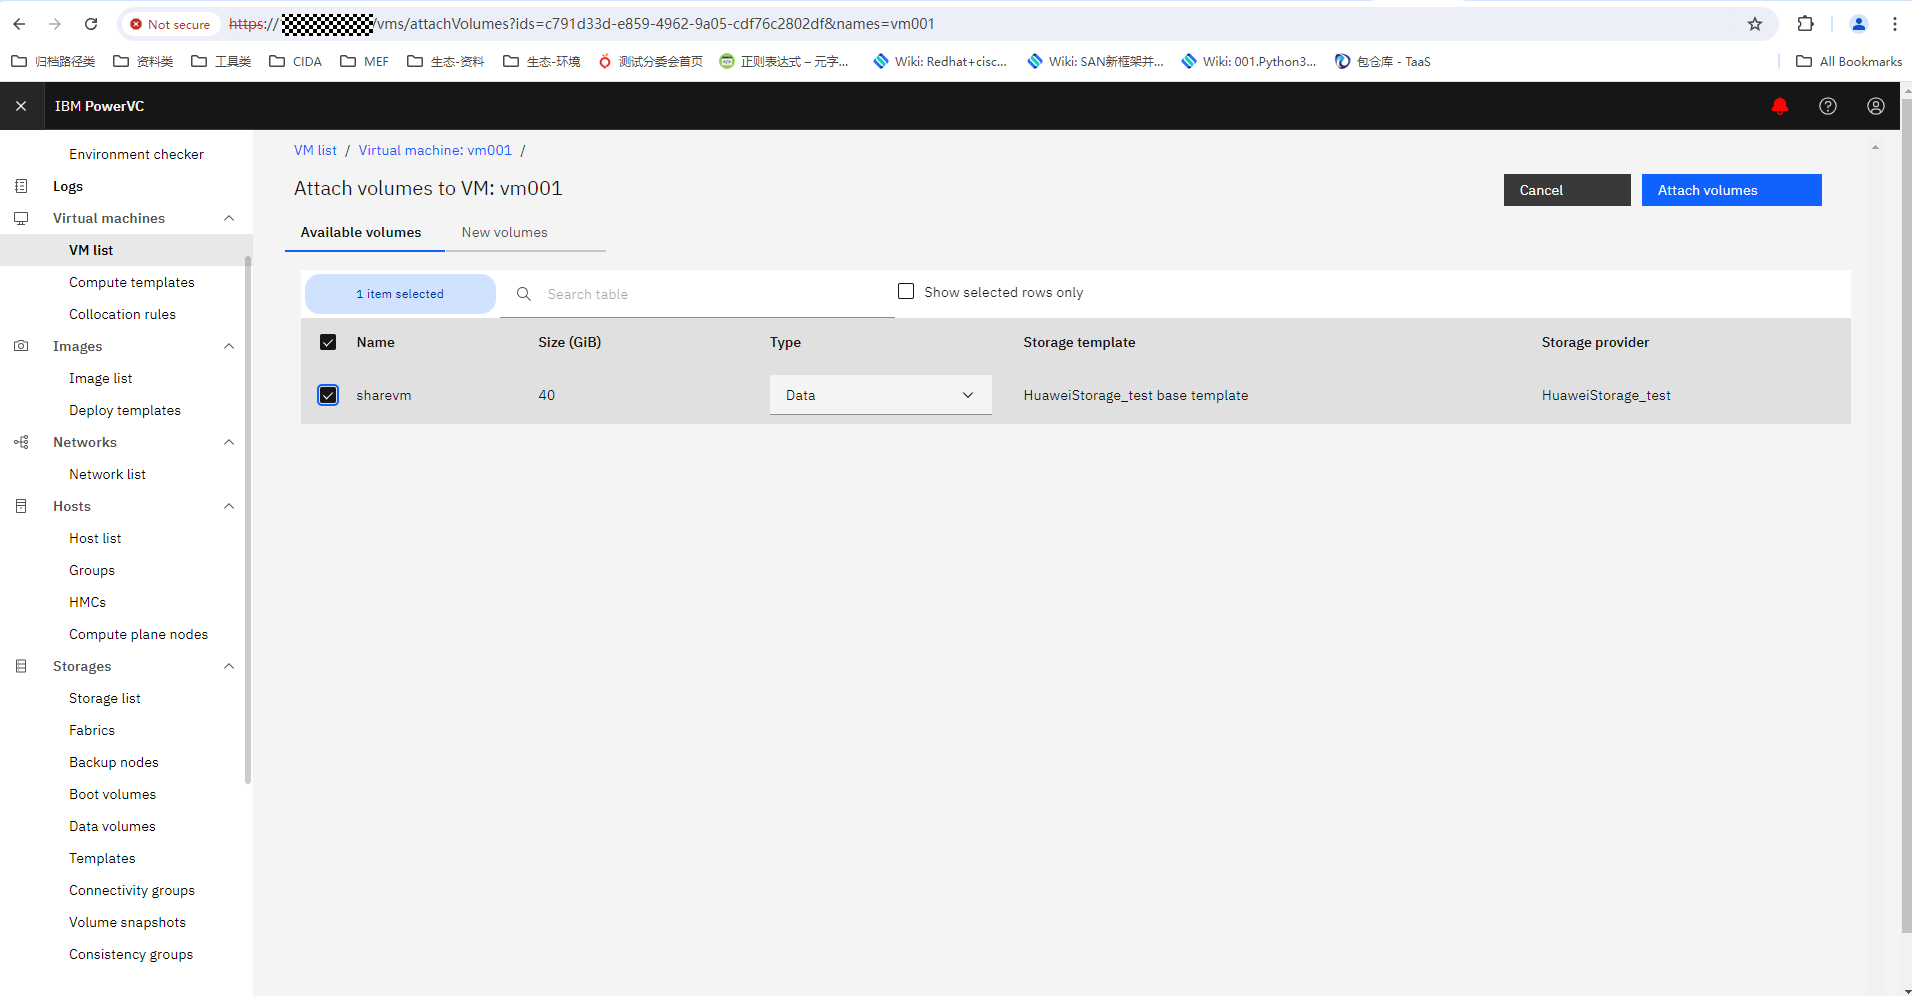Open Storage list in sidebar

pyautogui.click(x=105, y=698)
